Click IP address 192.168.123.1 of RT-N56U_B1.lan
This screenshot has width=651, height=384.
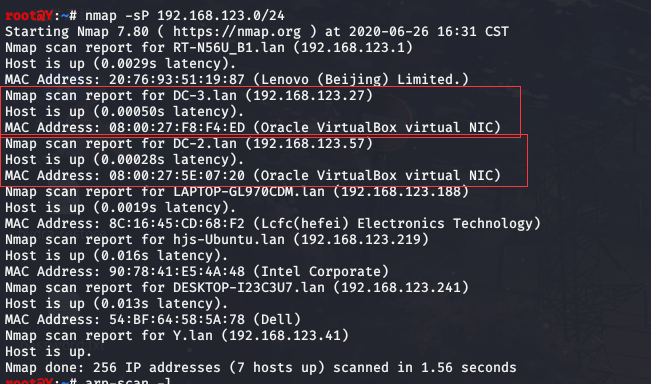(x=353, y=47)
